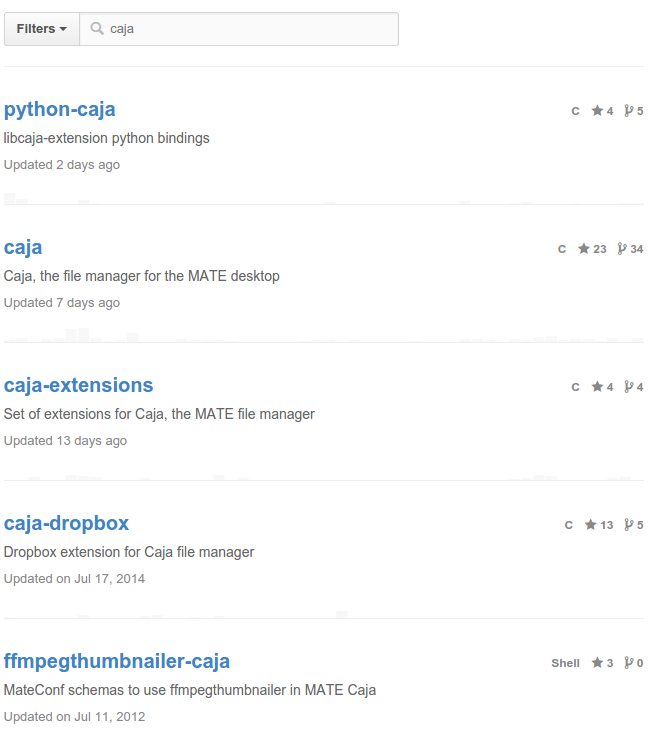Click the C language label on caja
The width and height of the screenshot is (651, 737).
click(x=562, y=249)
